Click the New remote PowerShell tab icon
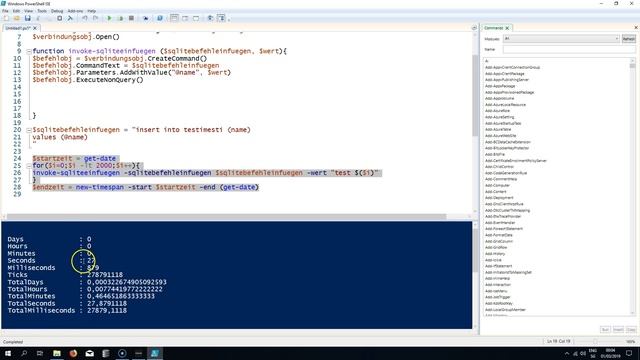Screen dimensions: 640x360 pos(146,18)
